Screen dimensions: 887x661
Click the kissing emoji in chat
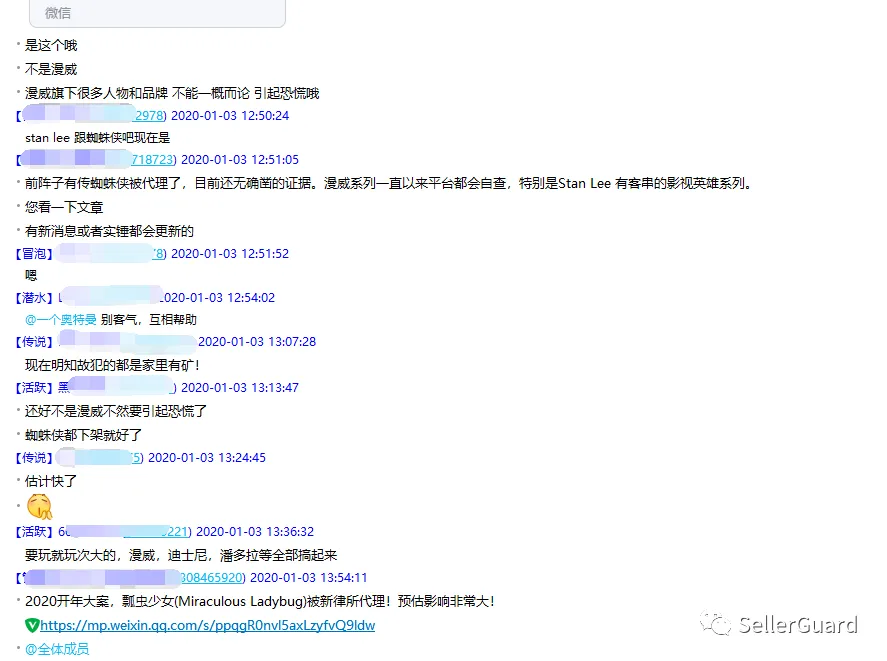tap(40, 507)
